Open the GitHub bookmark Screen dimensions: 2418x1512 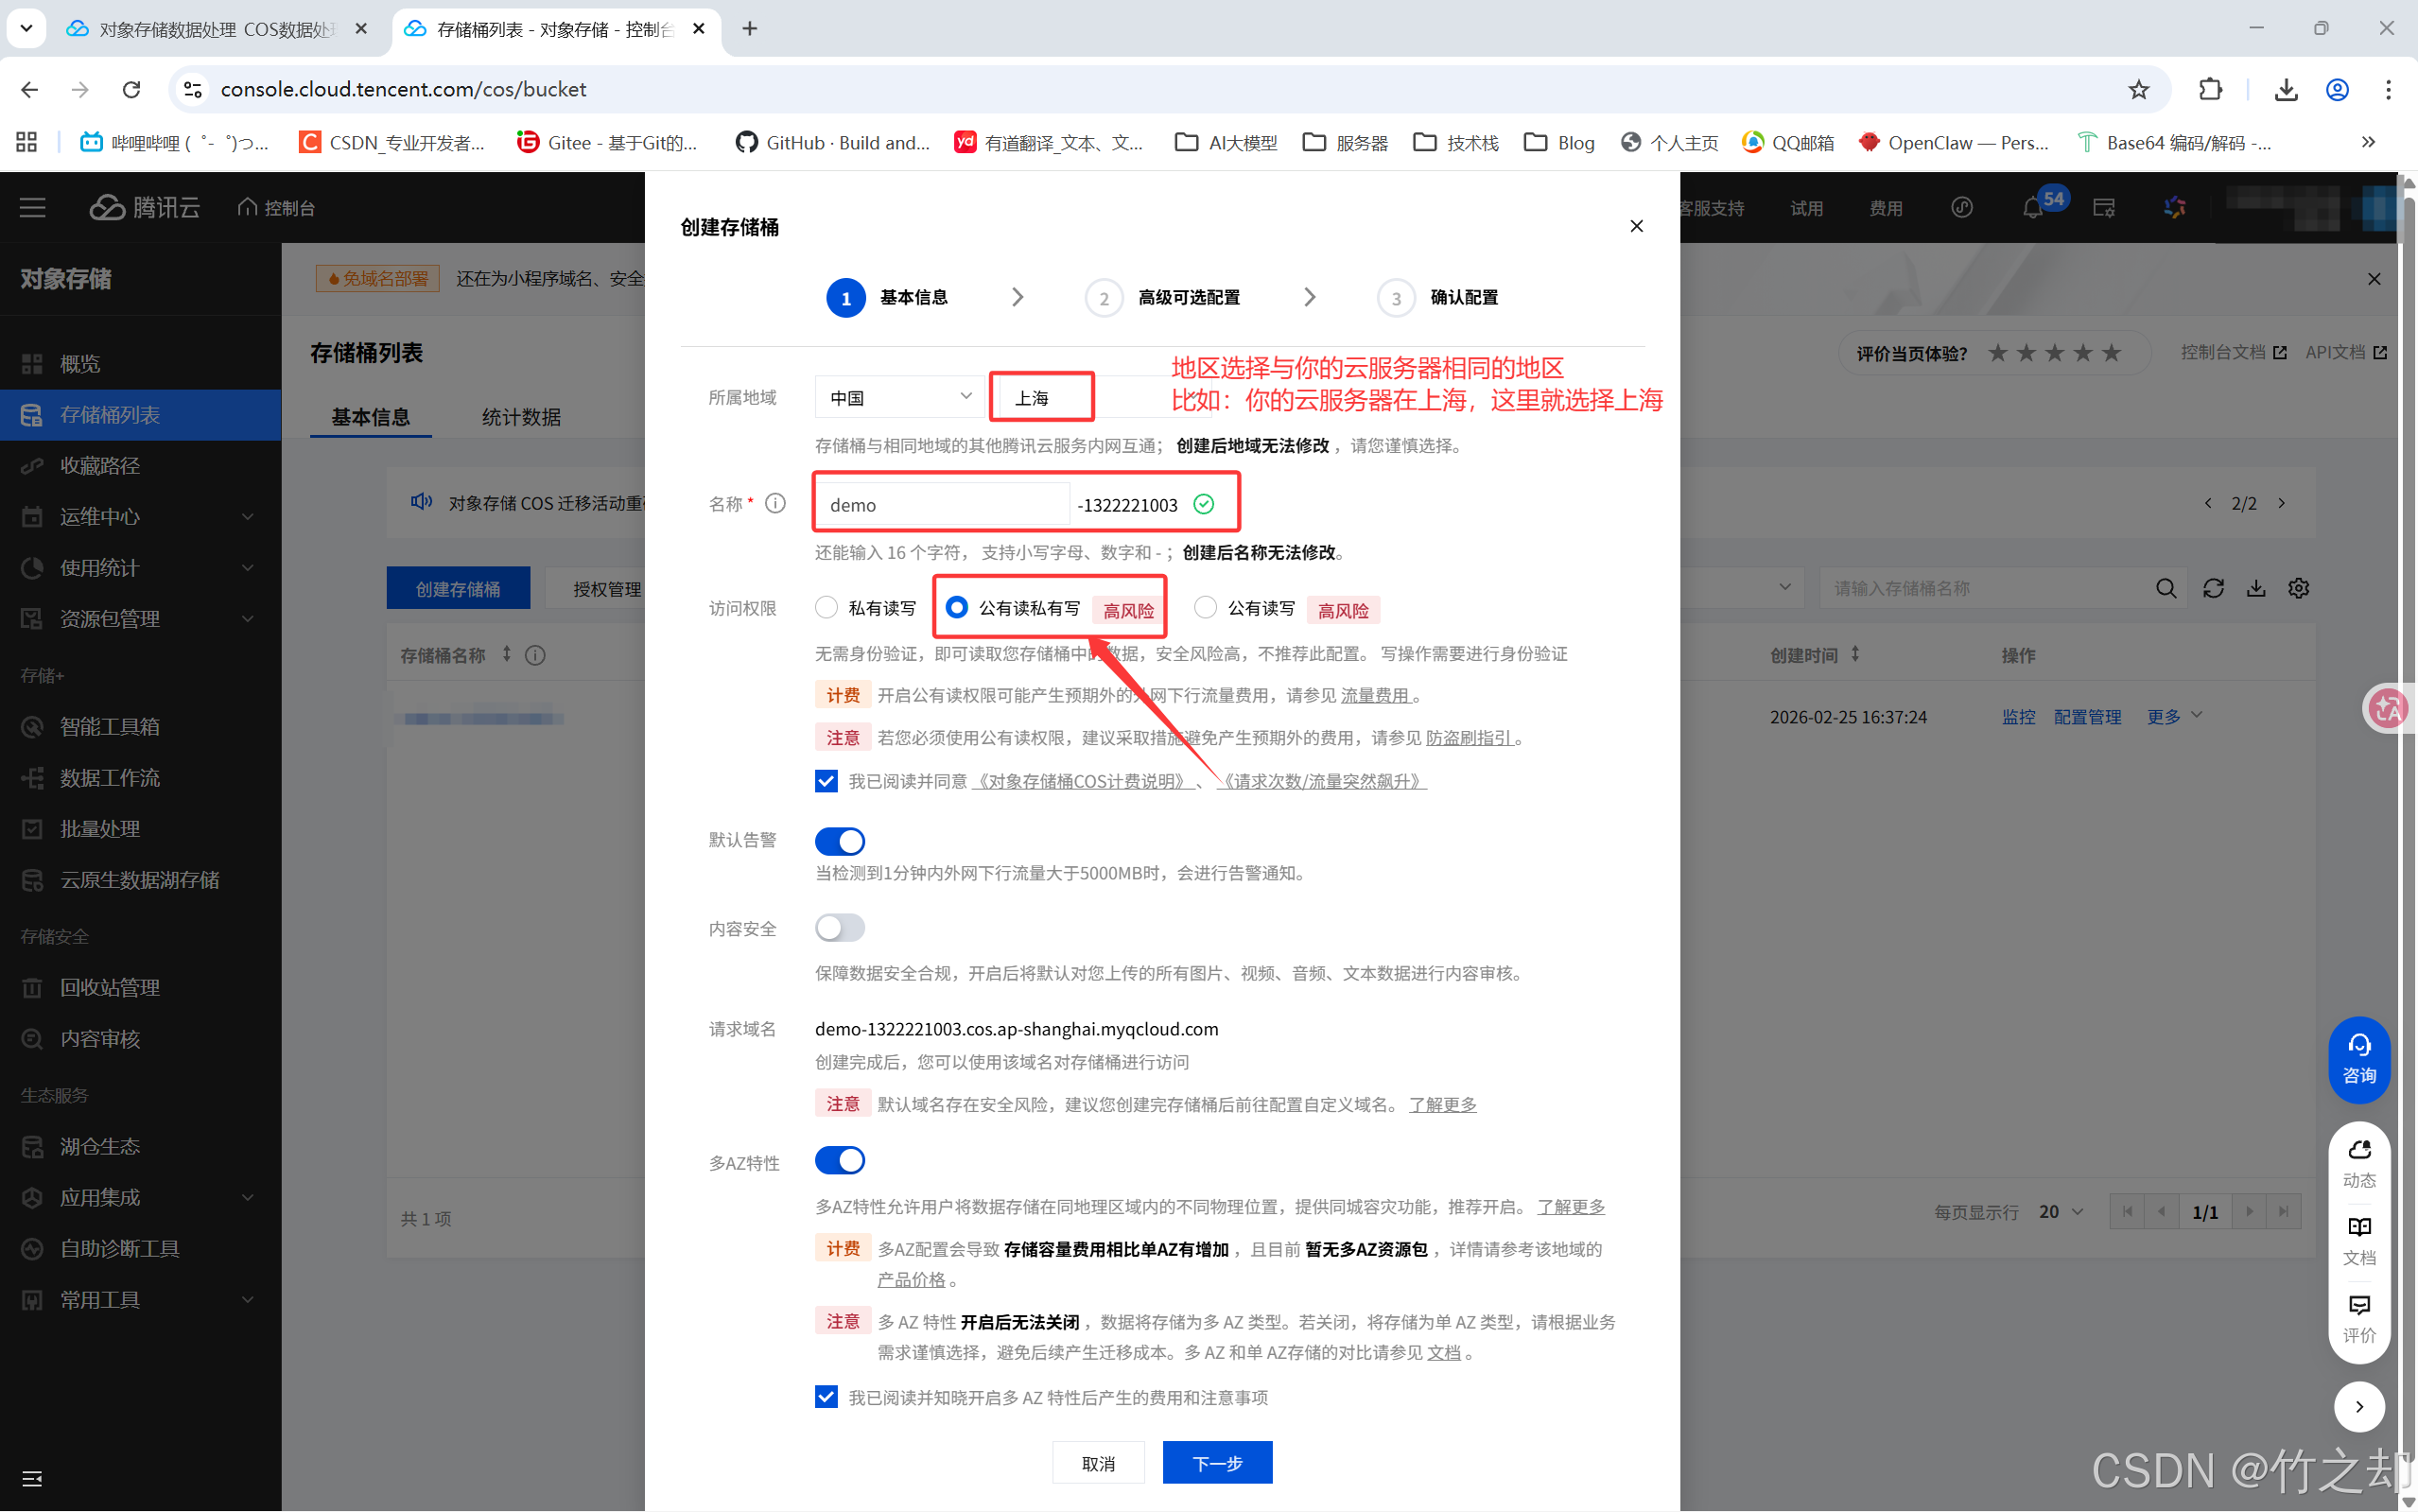832,142
